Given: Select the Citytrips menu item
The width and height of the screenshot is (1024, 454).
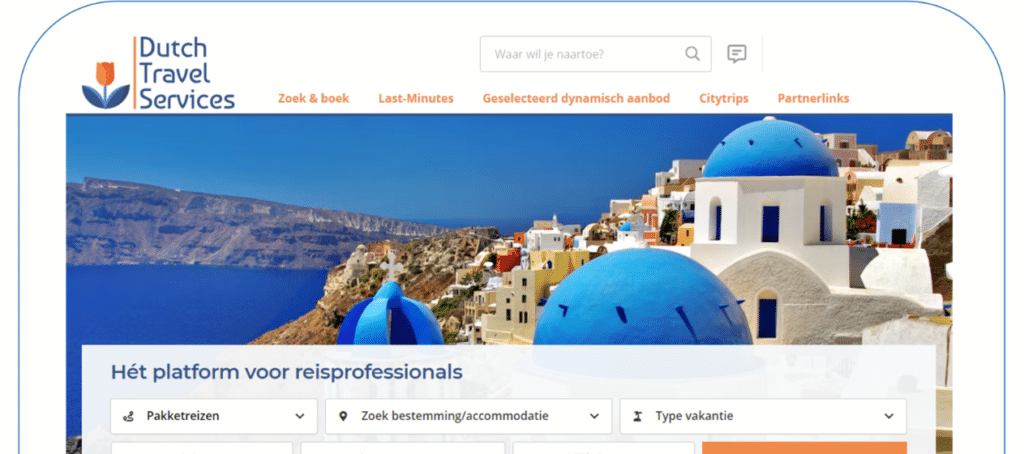Looking at the screenshot, I should tap(724, 99).
